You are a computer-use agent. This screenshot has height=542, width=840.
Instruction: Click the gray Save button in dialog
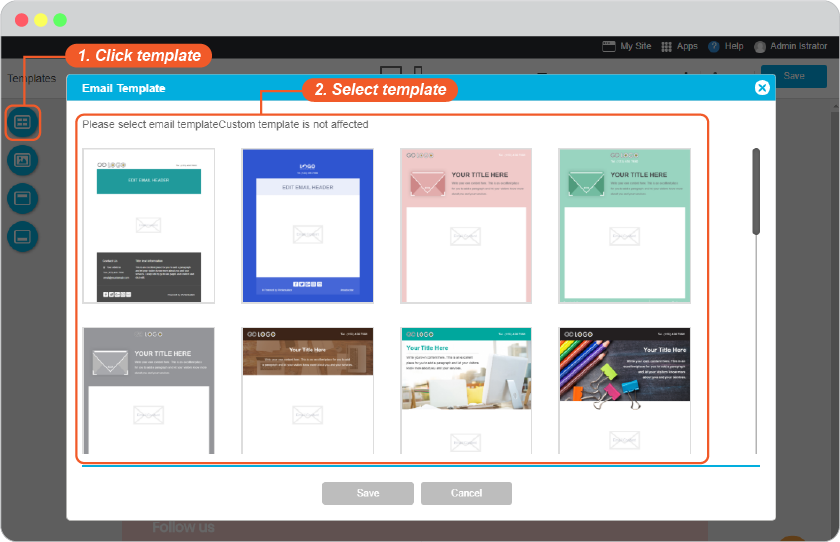point(368,493)
